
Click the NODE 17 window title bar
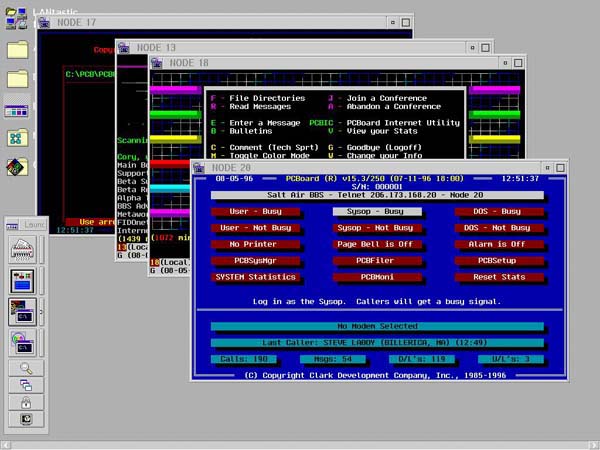point(218,23)
